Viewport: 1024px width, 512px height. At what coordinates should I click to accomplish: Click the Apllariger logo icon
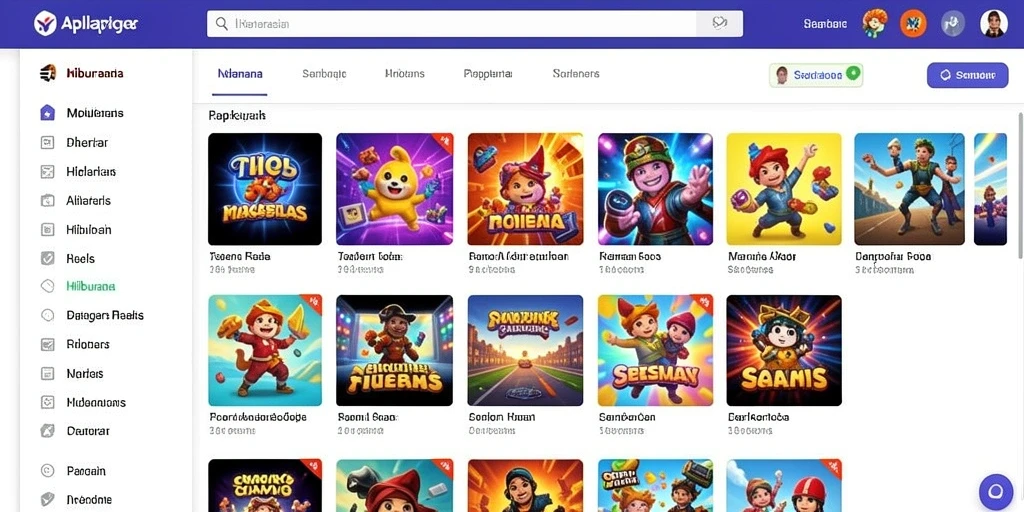tap(44, 24)
